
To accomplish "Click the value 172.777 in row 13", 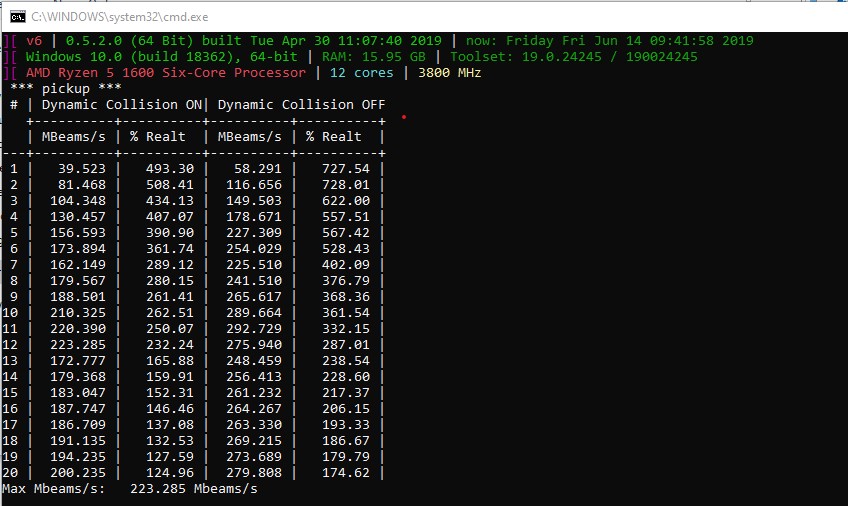I will pos(78,361).
